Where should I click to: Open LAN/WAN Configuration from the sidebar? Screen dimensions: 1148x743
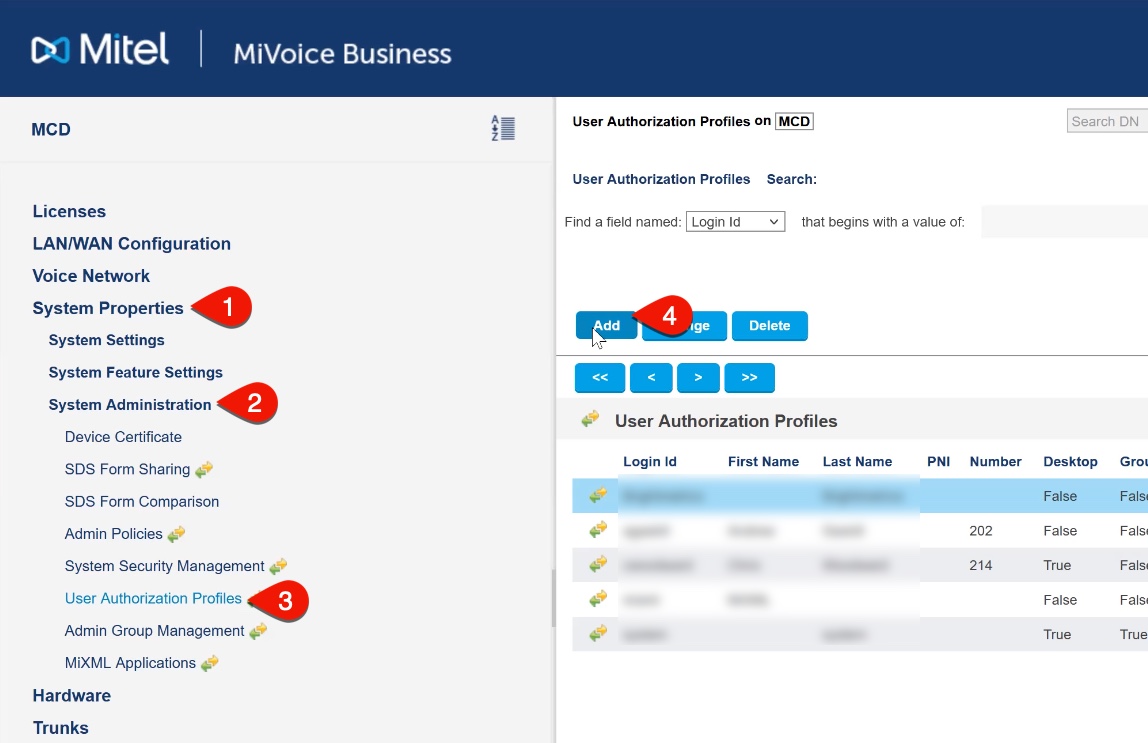[x=131, y=243]
